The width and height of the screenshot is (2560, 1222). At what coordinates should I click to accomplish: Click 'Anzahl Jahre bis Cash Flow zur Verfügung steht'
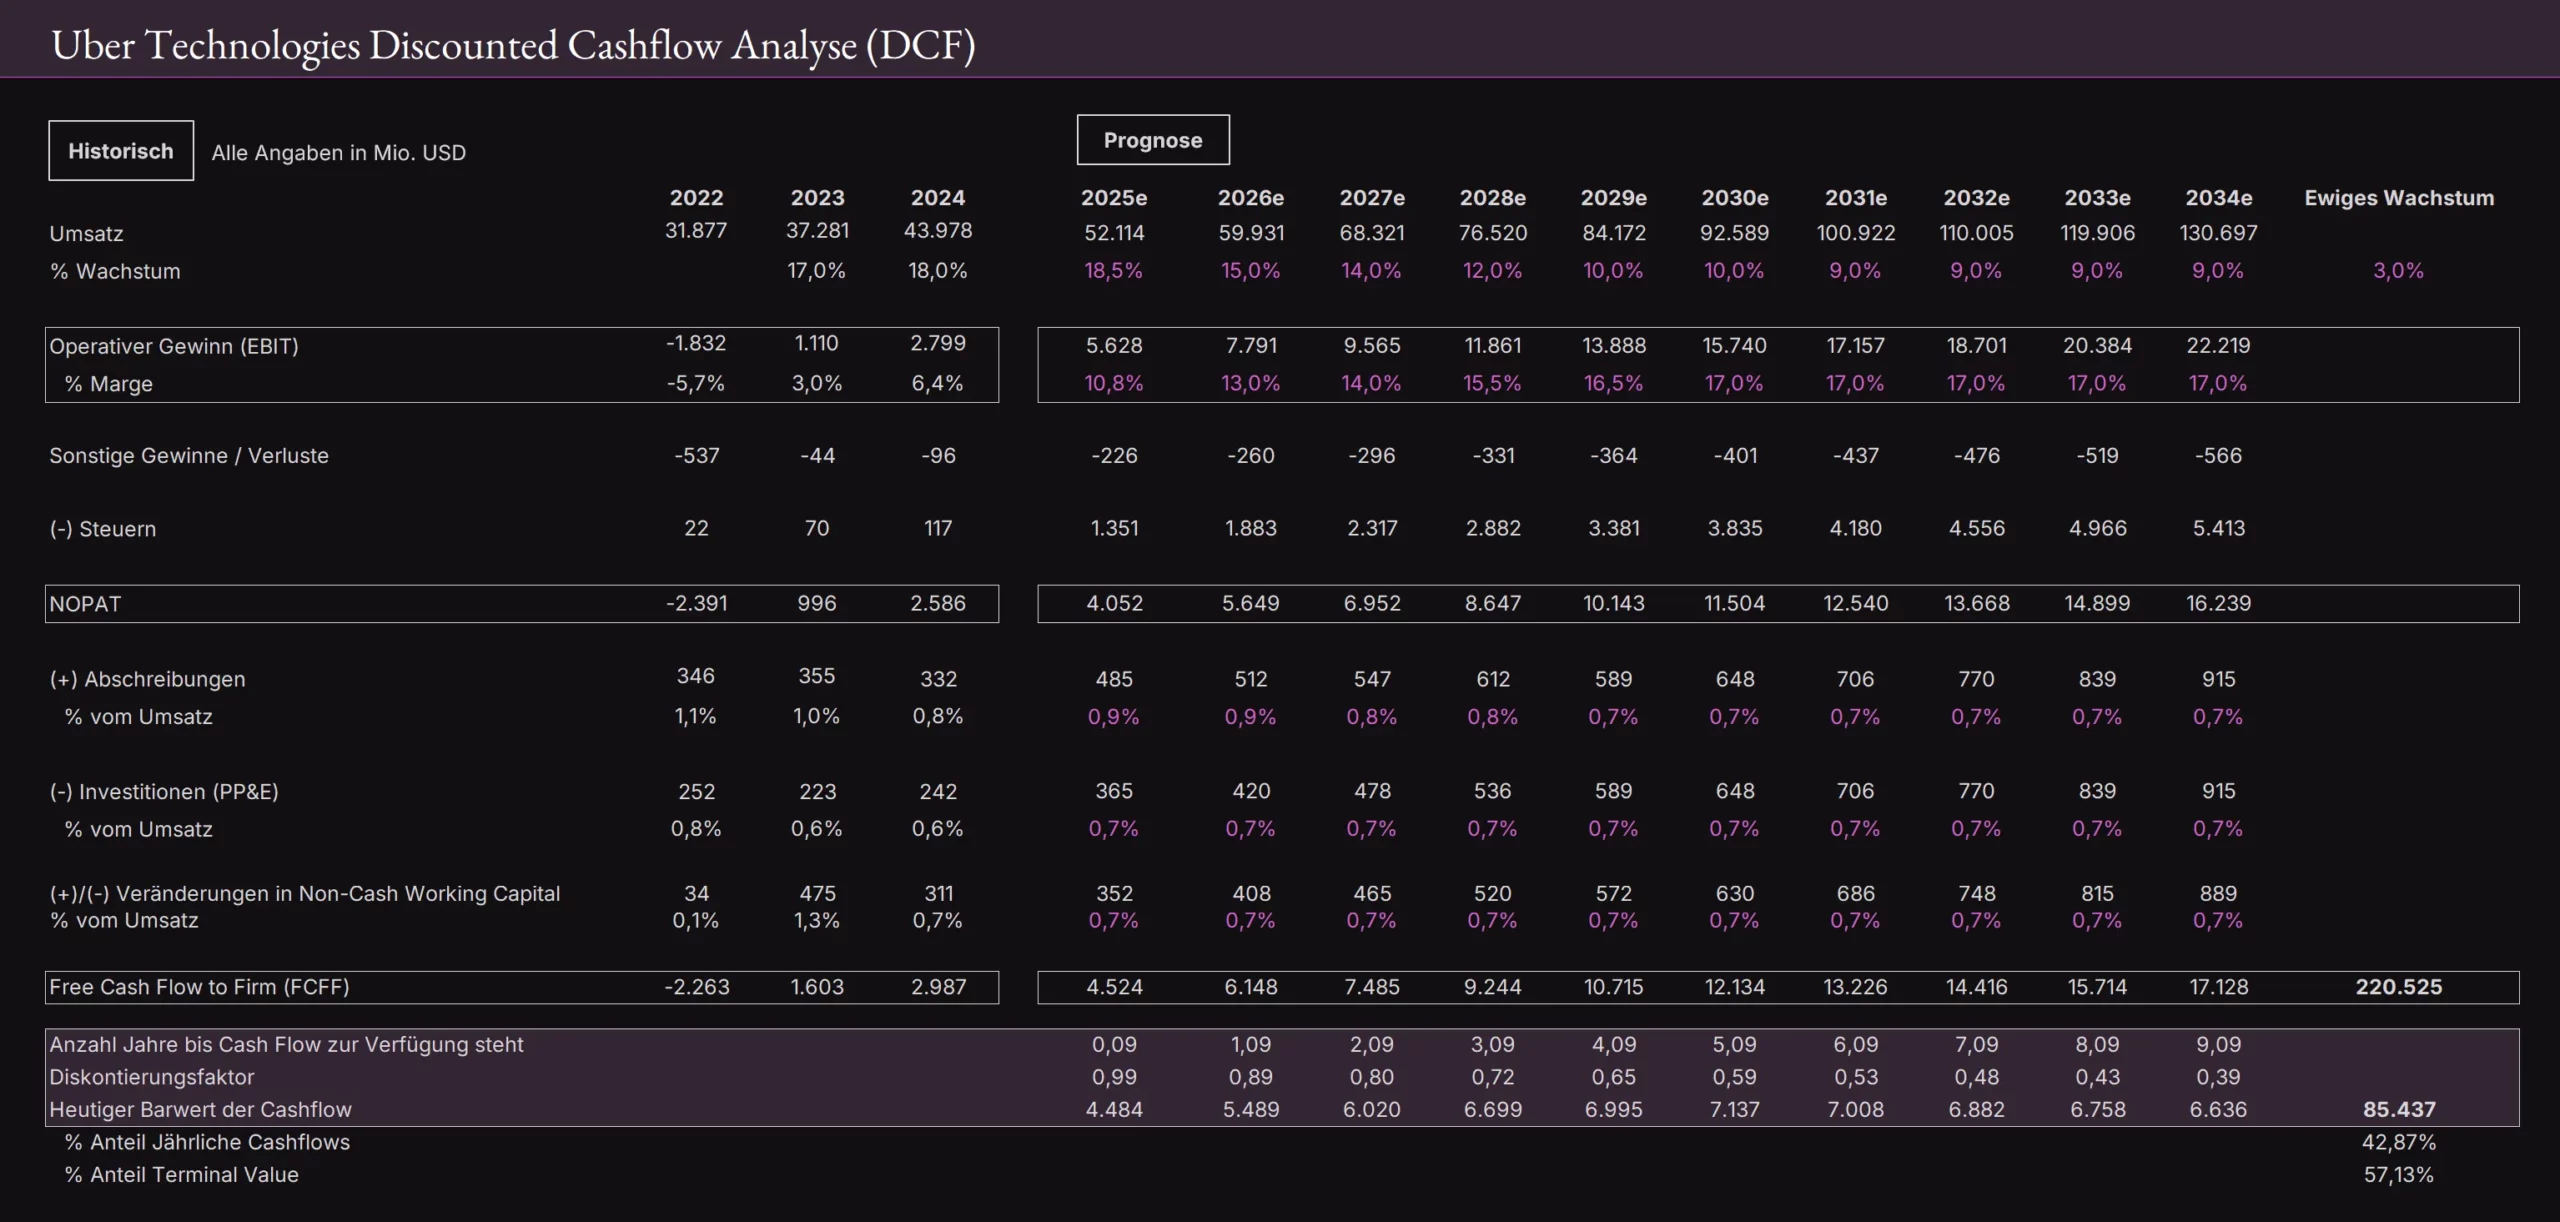[286, 1045]
